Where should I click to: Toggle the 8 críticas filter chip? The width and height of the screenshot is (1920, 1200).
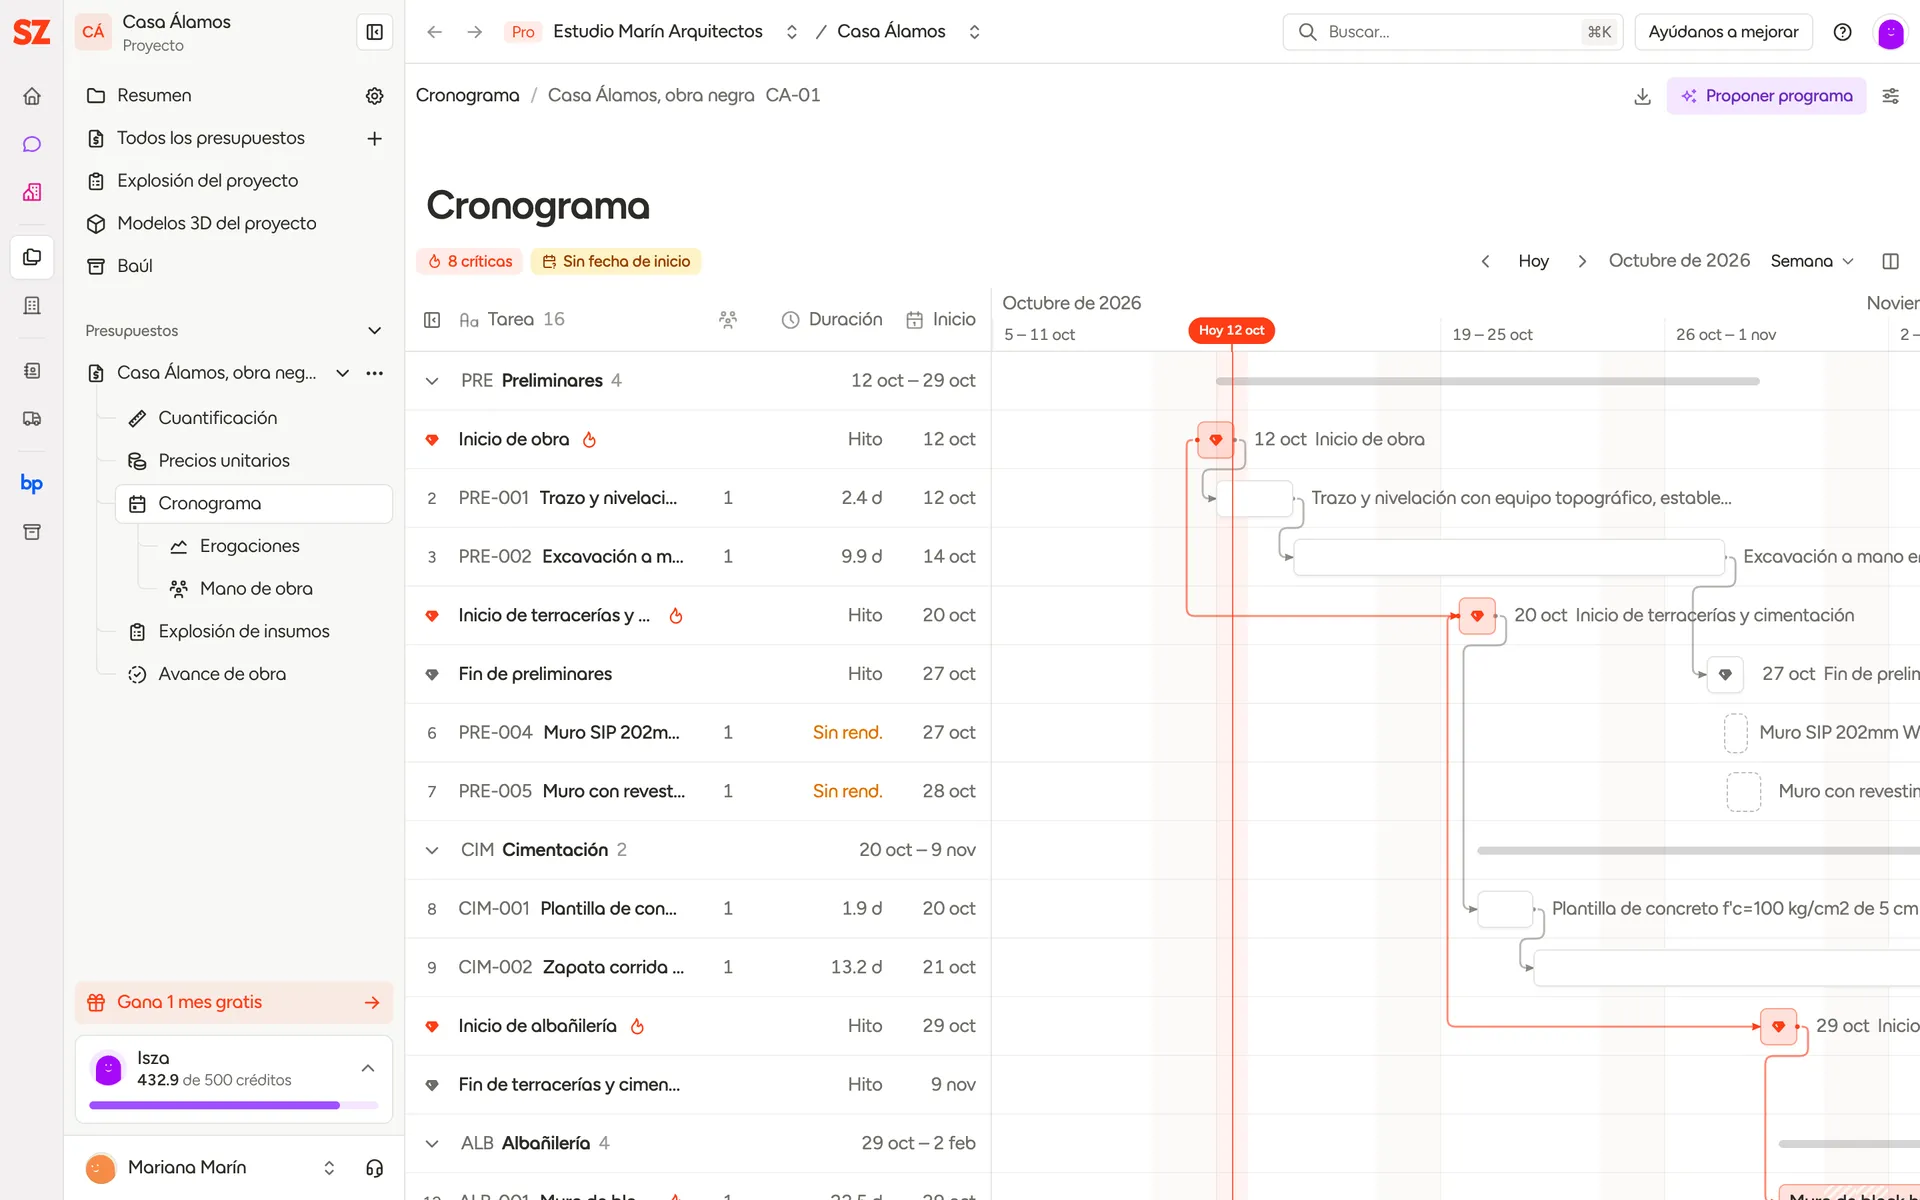point(470,261)
